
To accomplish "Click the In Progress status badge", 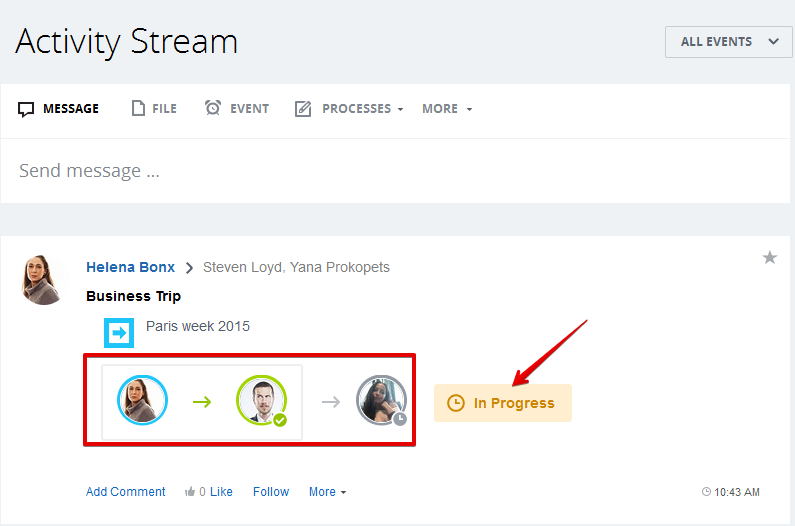I will pyautogui.click(x=503, y=403).
